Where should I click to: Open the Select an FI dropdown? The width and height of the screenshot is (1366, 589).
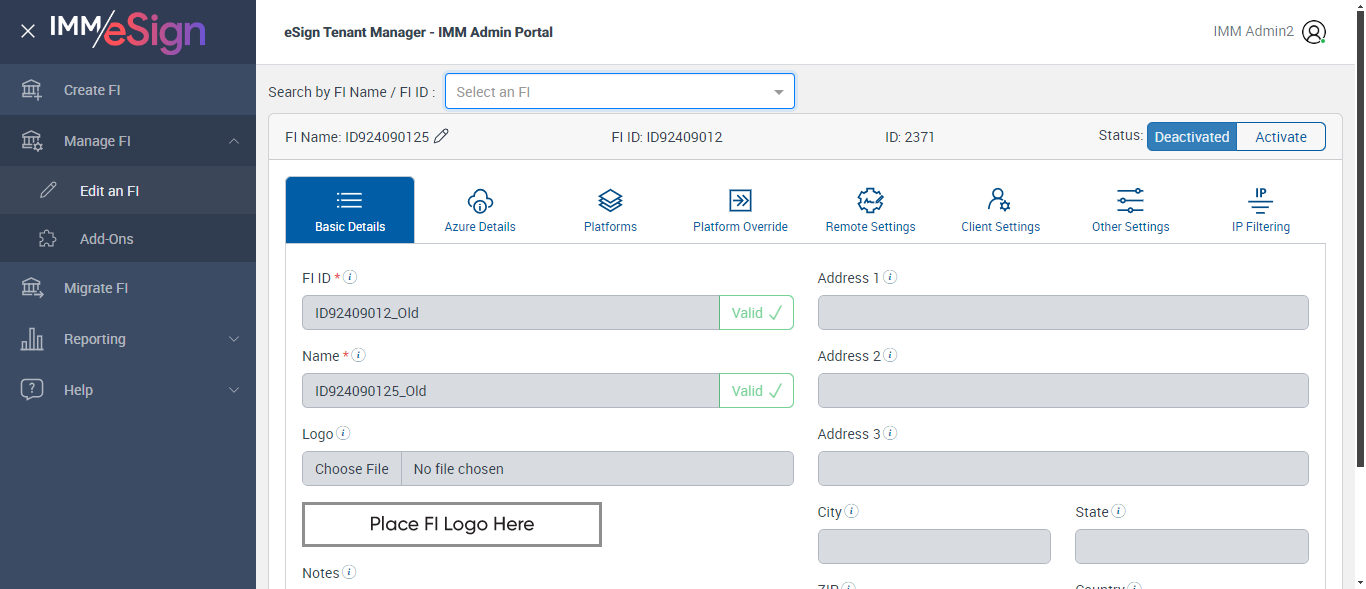coord(620,92)
